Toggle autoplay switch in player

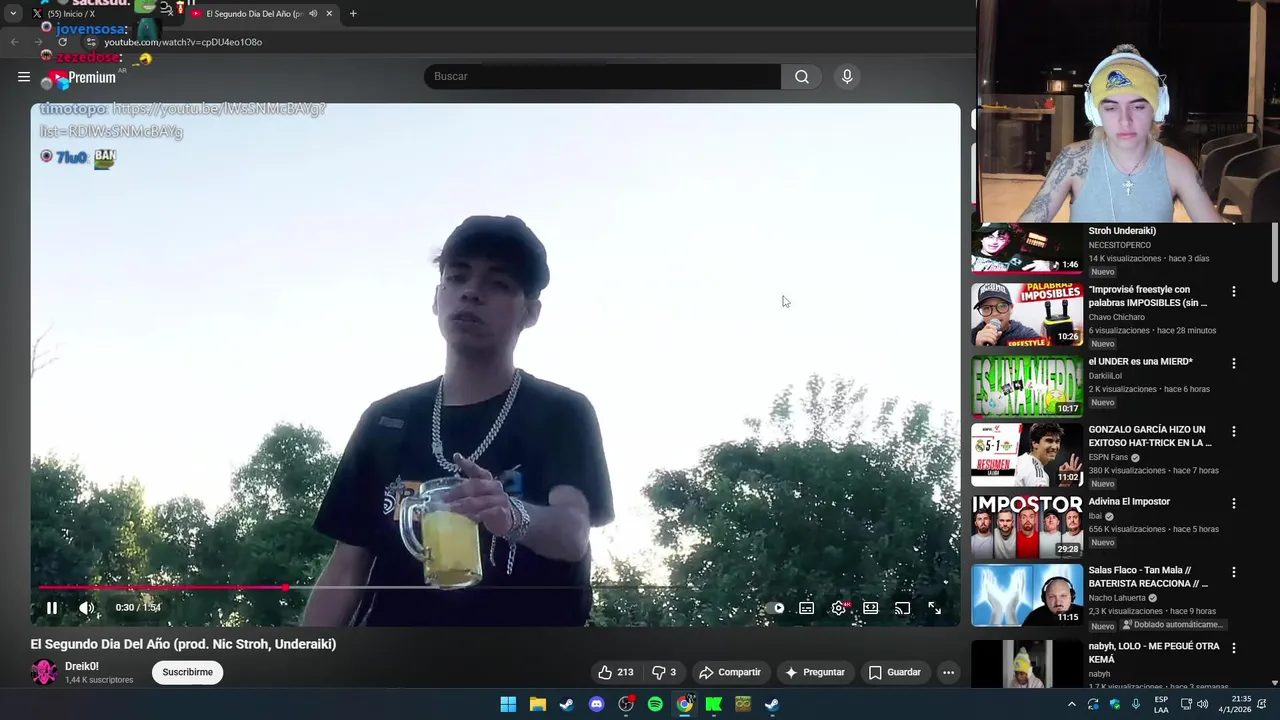tap(776, 608)
